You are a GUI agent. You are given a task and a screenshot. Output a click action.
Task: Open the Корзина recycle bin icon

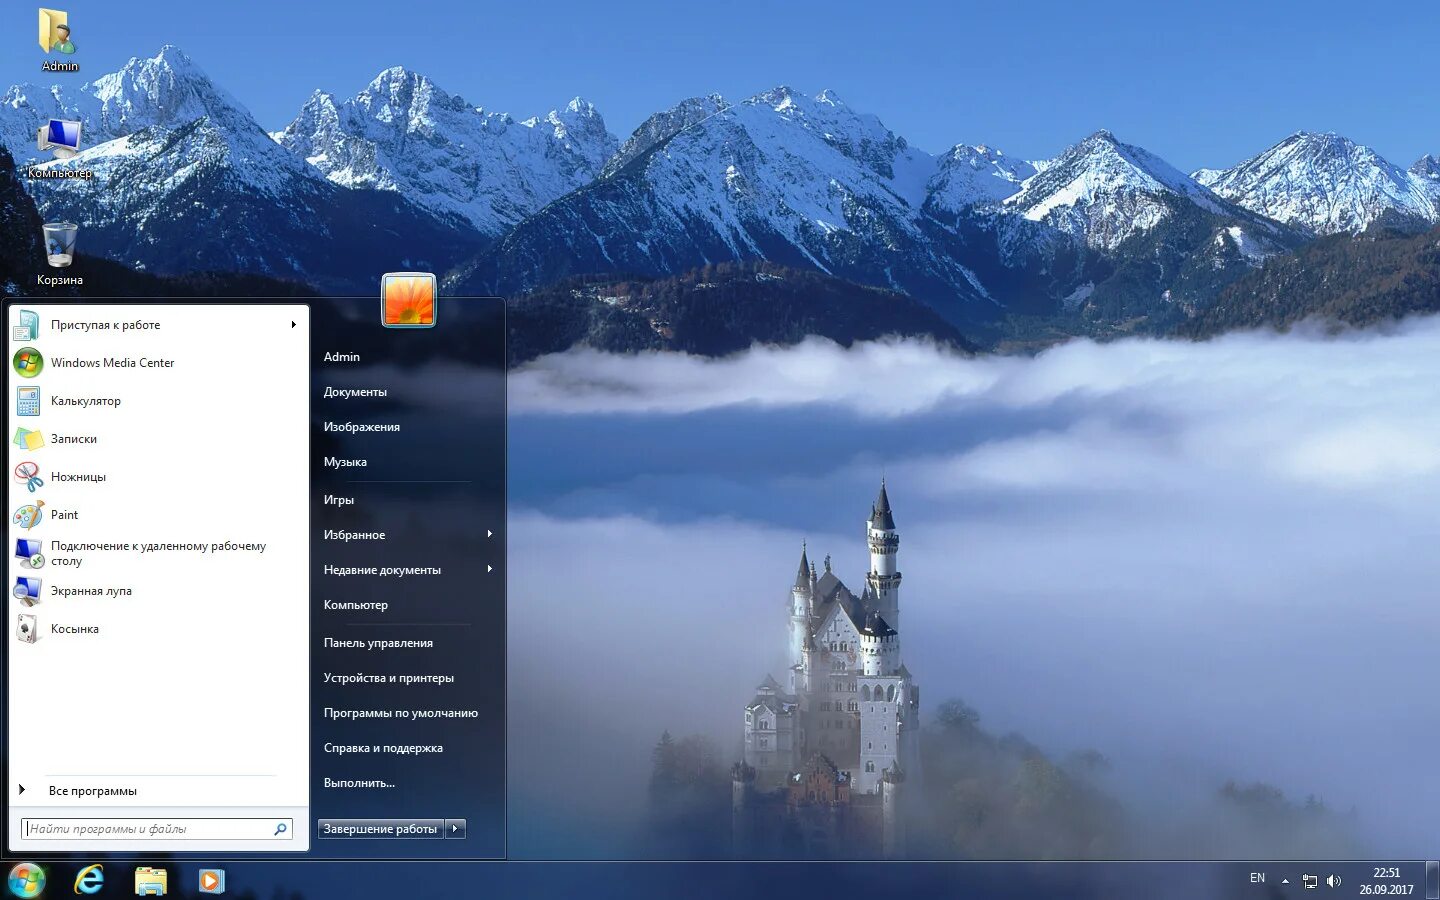pos(59,245)
